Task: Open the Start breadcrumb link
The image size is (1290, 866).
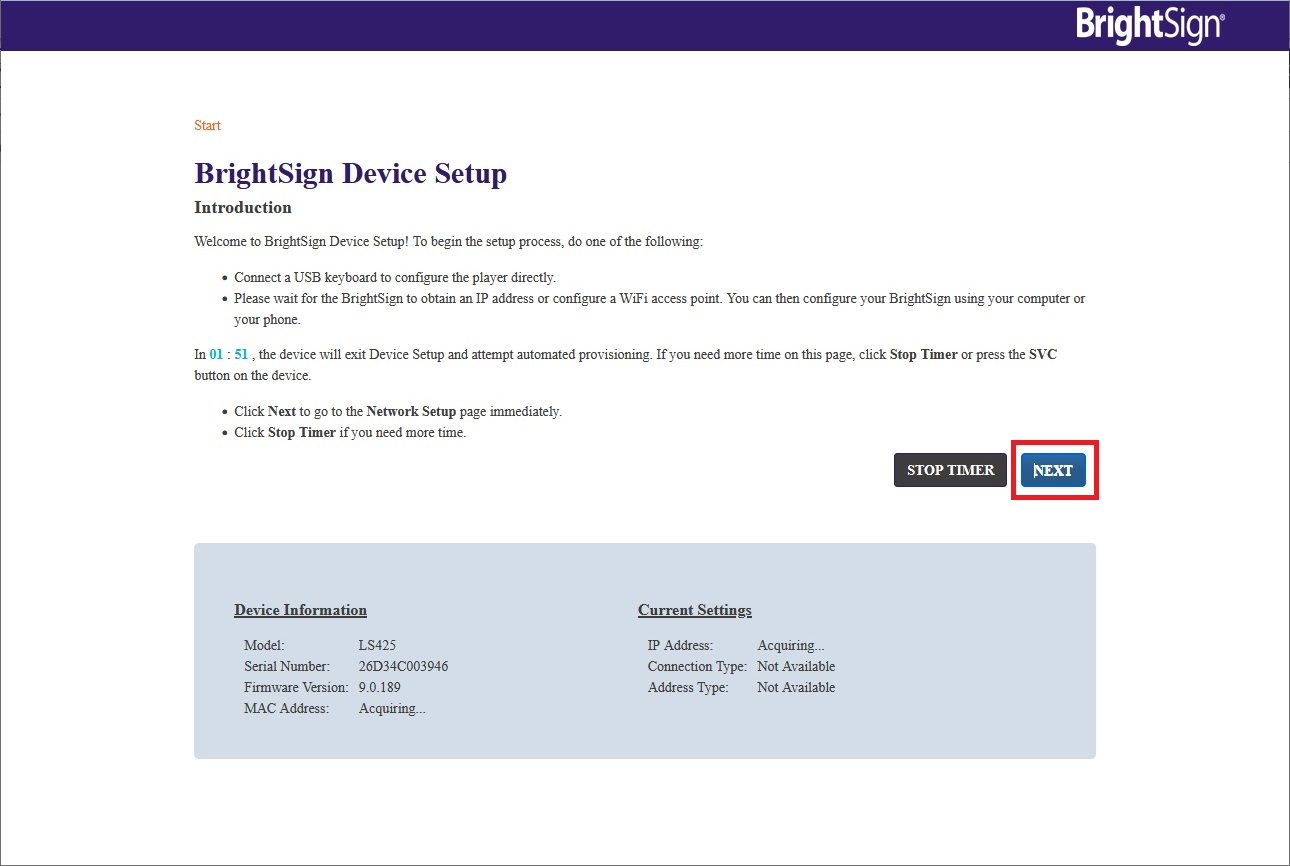Action: 207,125
